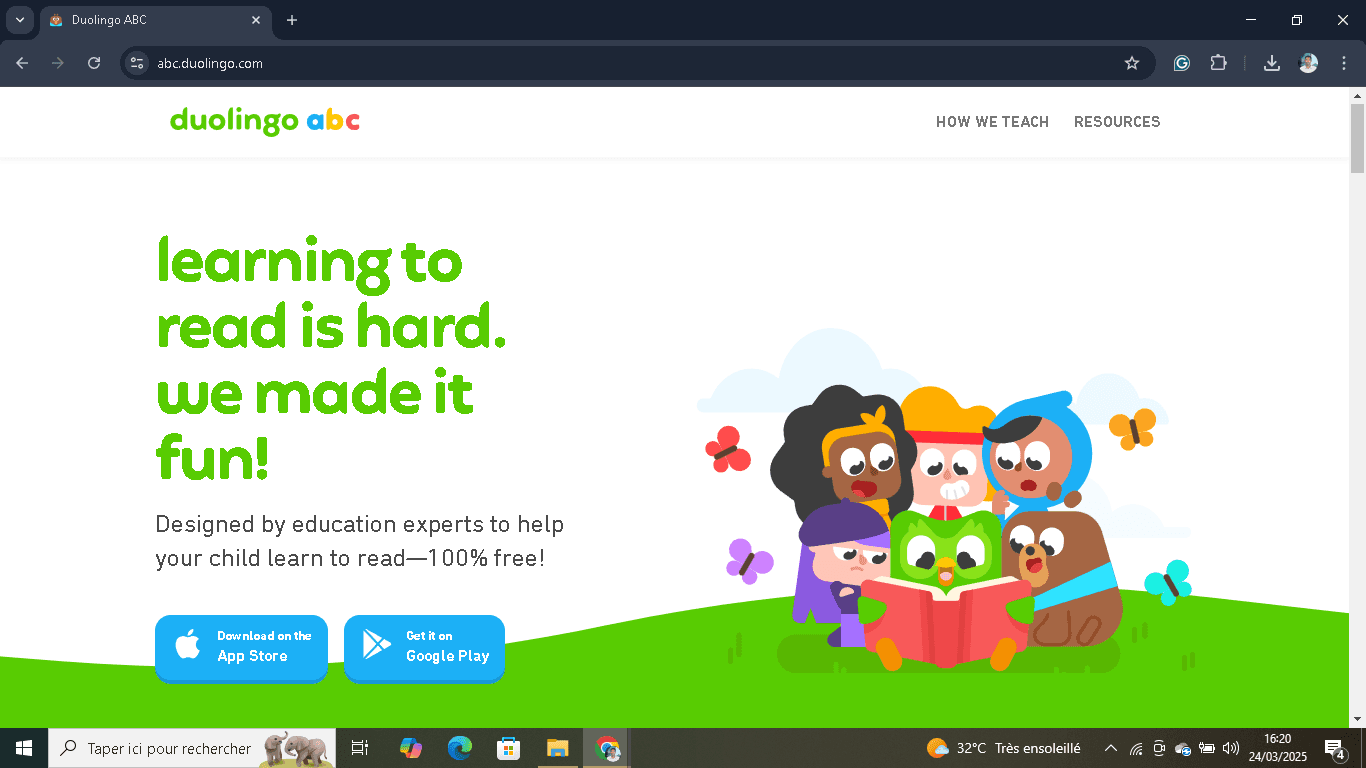Open volume control in the system tray
1366x768 pixels.
pos(1231,748)
